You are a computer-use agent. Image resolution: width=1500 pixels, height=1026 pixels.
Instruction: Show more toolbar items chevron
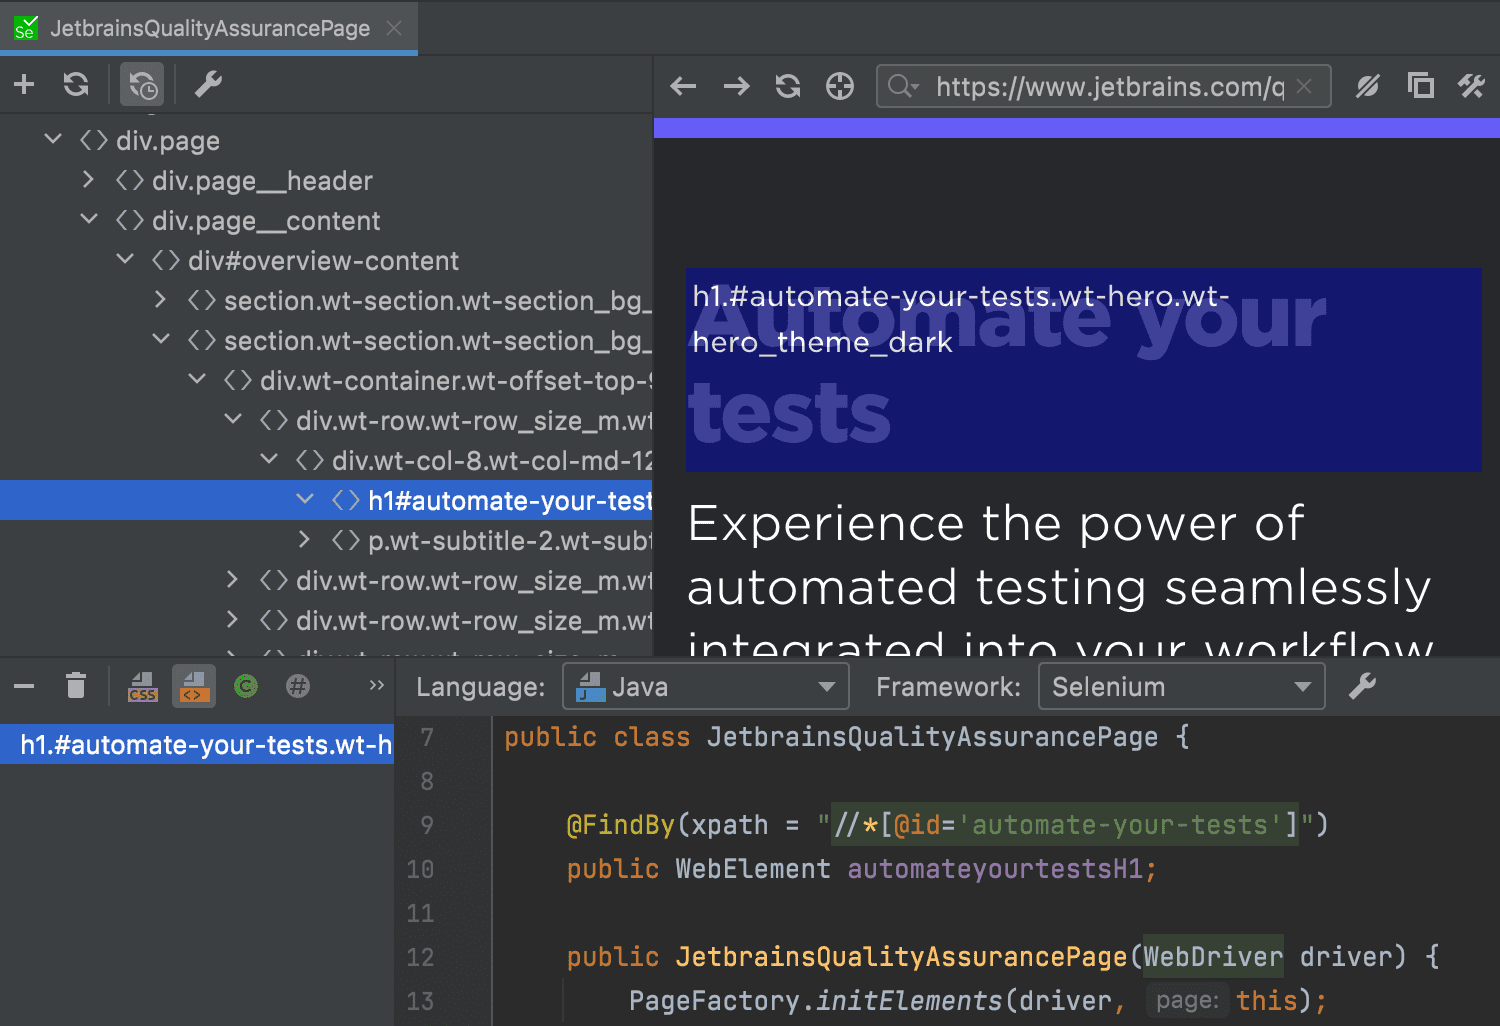tap(376, 686)
